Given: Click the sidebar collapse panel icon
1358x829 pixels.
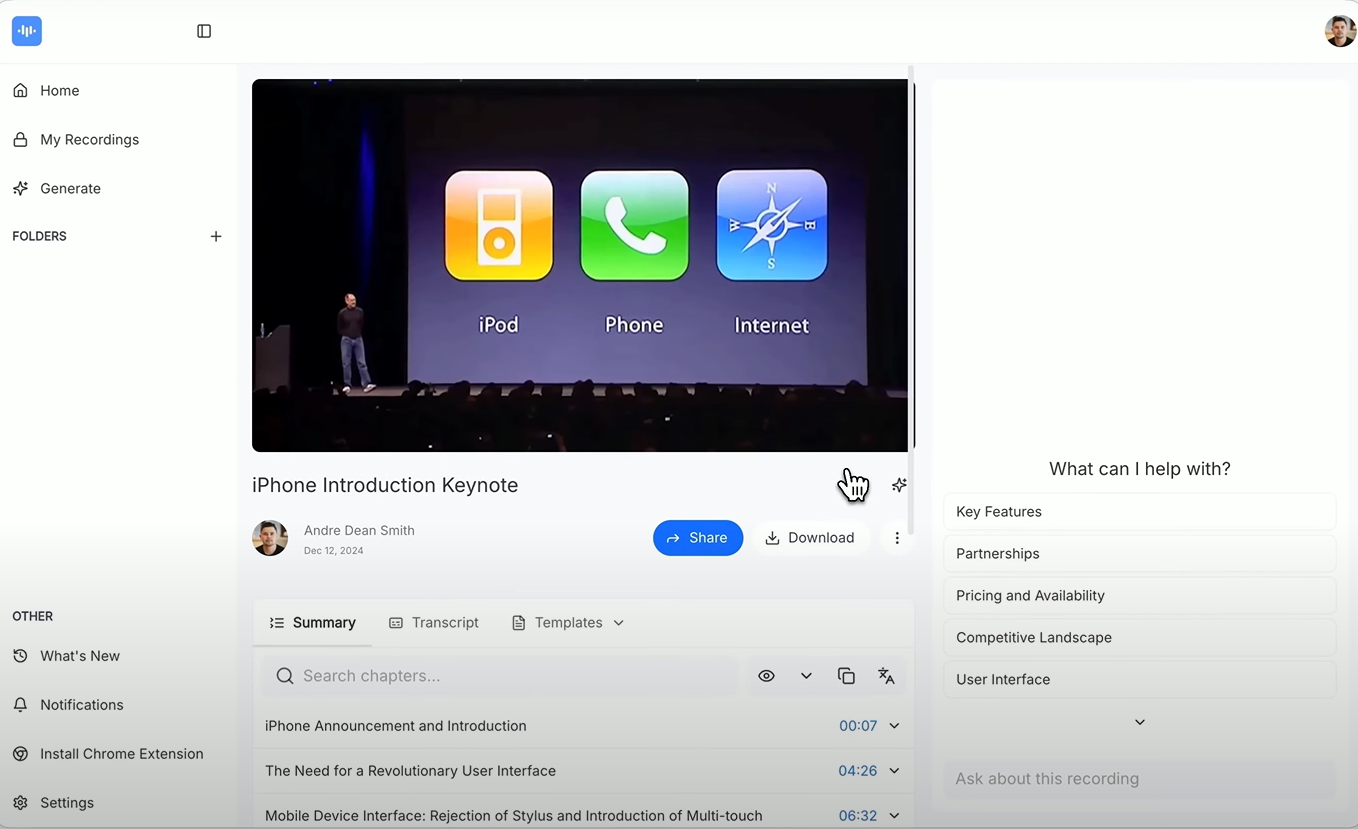Looking at the screenshot, I should tap(204, 31).
